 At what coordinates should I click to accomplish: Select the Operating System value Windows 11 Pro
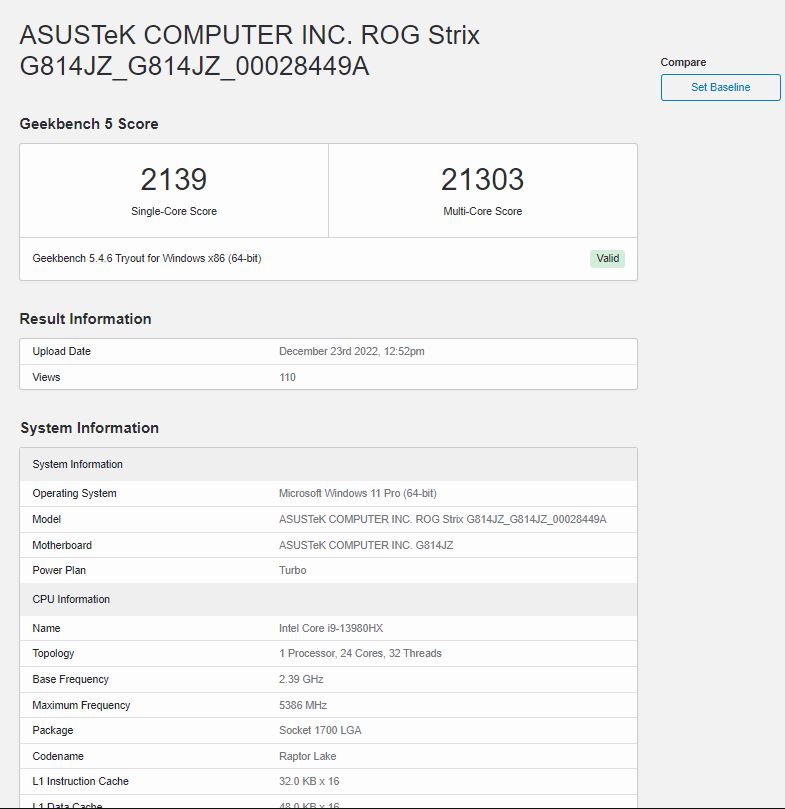pyautogui.click(x=358, y=493)
